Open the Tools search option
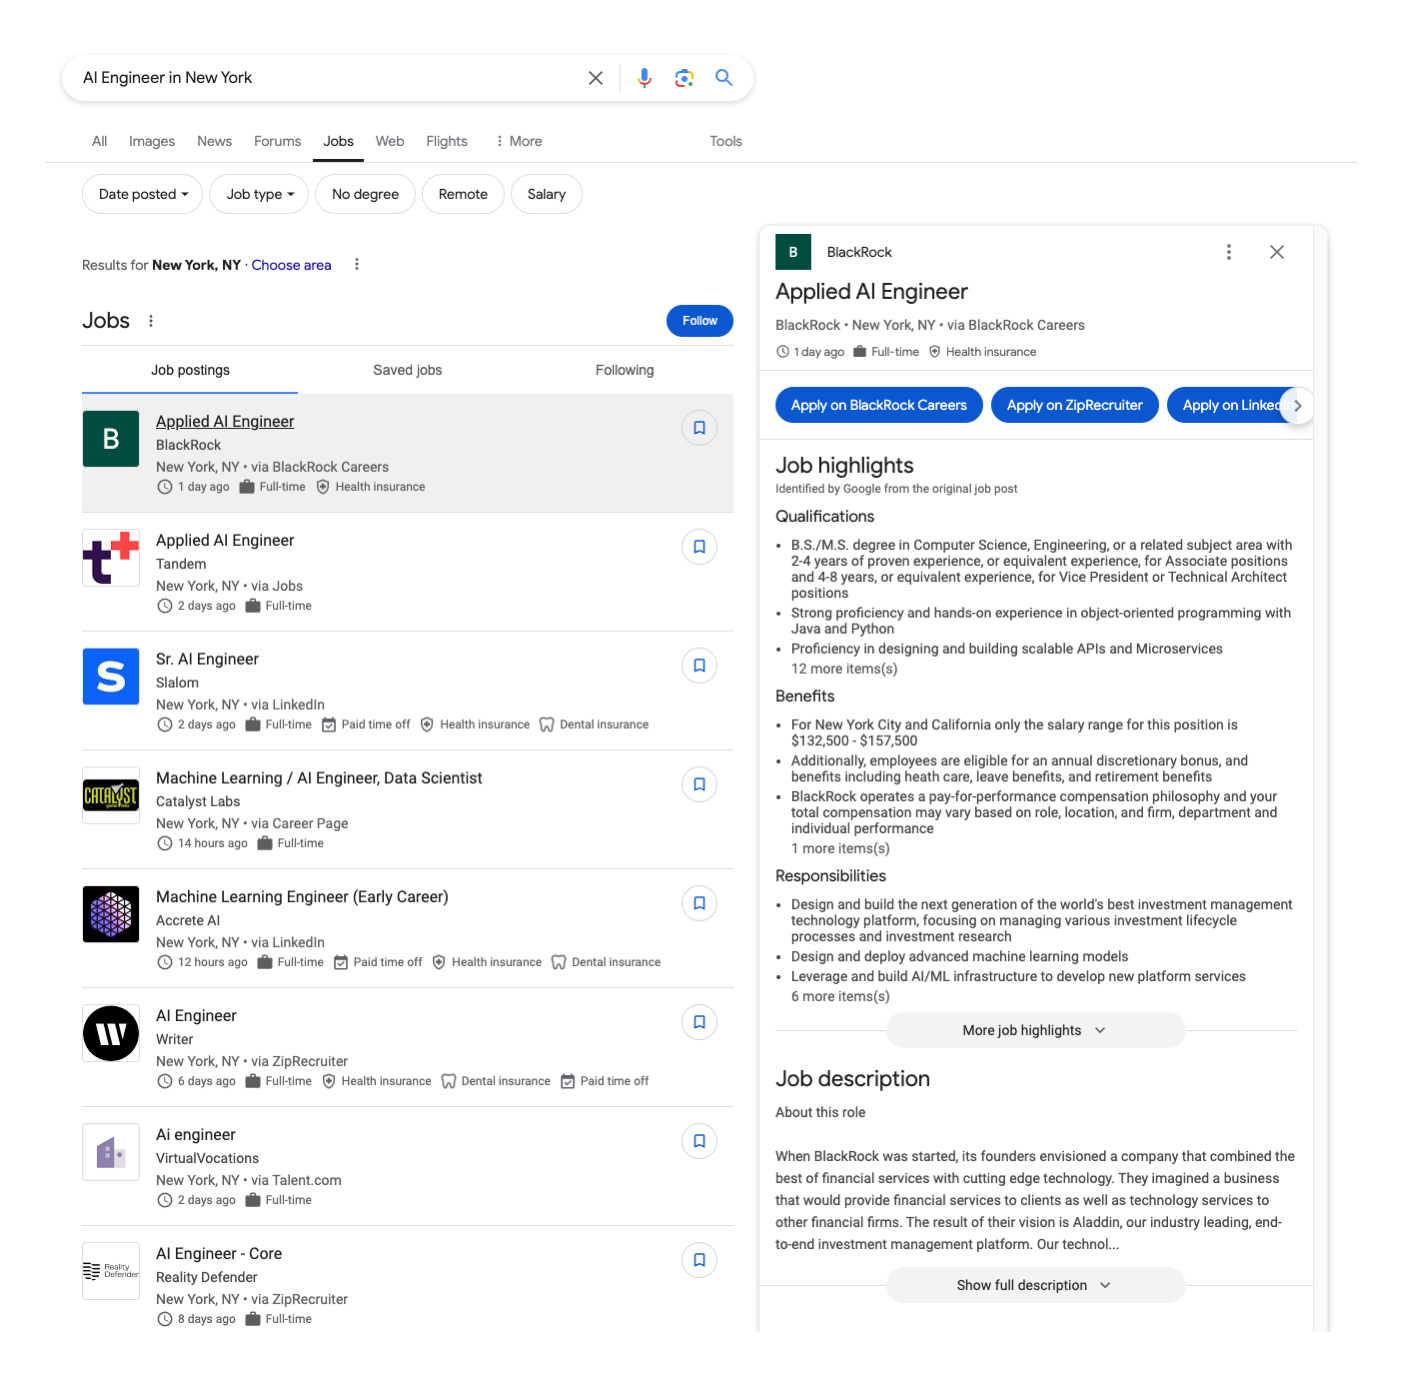 coord(726,141)
